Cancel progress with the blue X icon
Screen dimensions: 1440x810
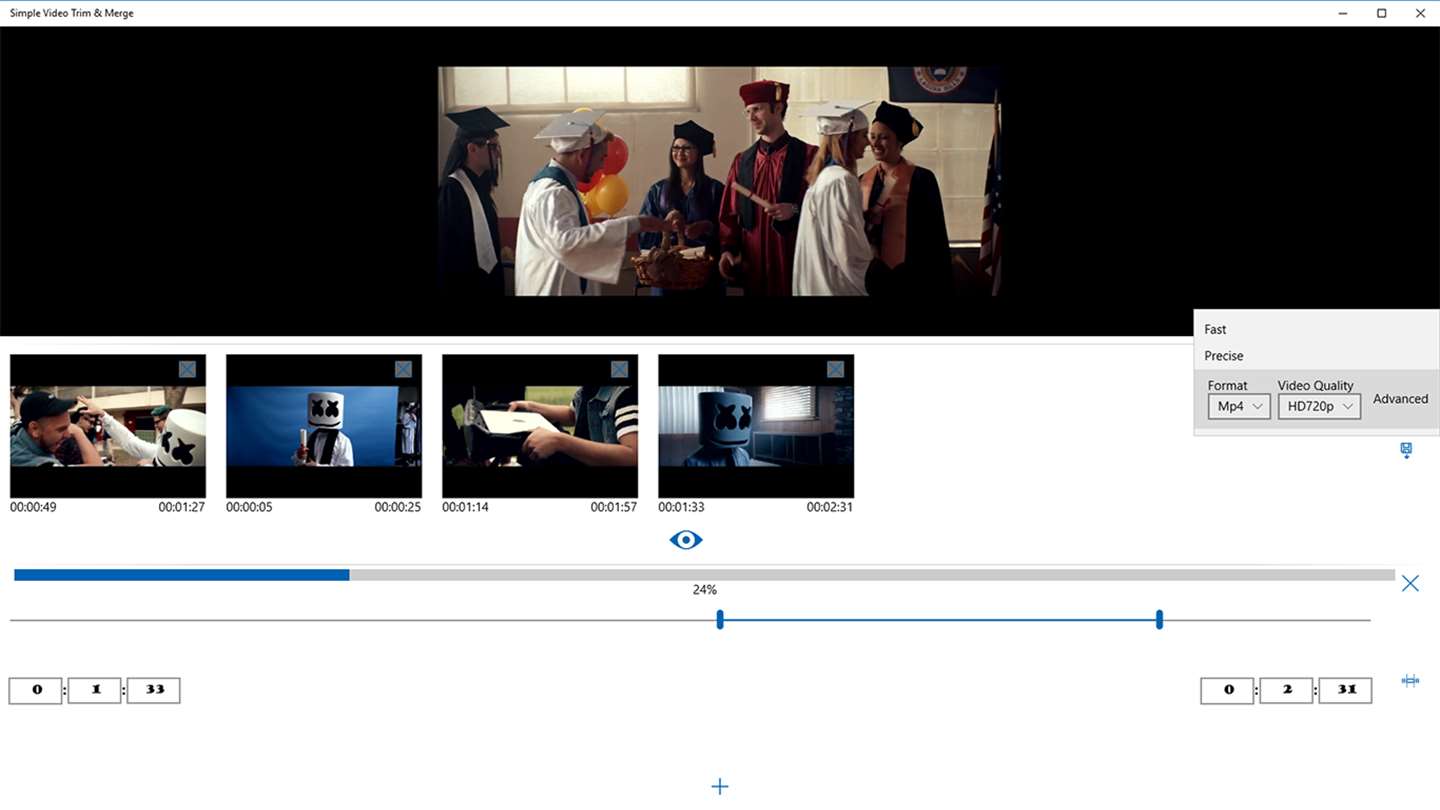pyautogui.click(x=1410, y=583)
